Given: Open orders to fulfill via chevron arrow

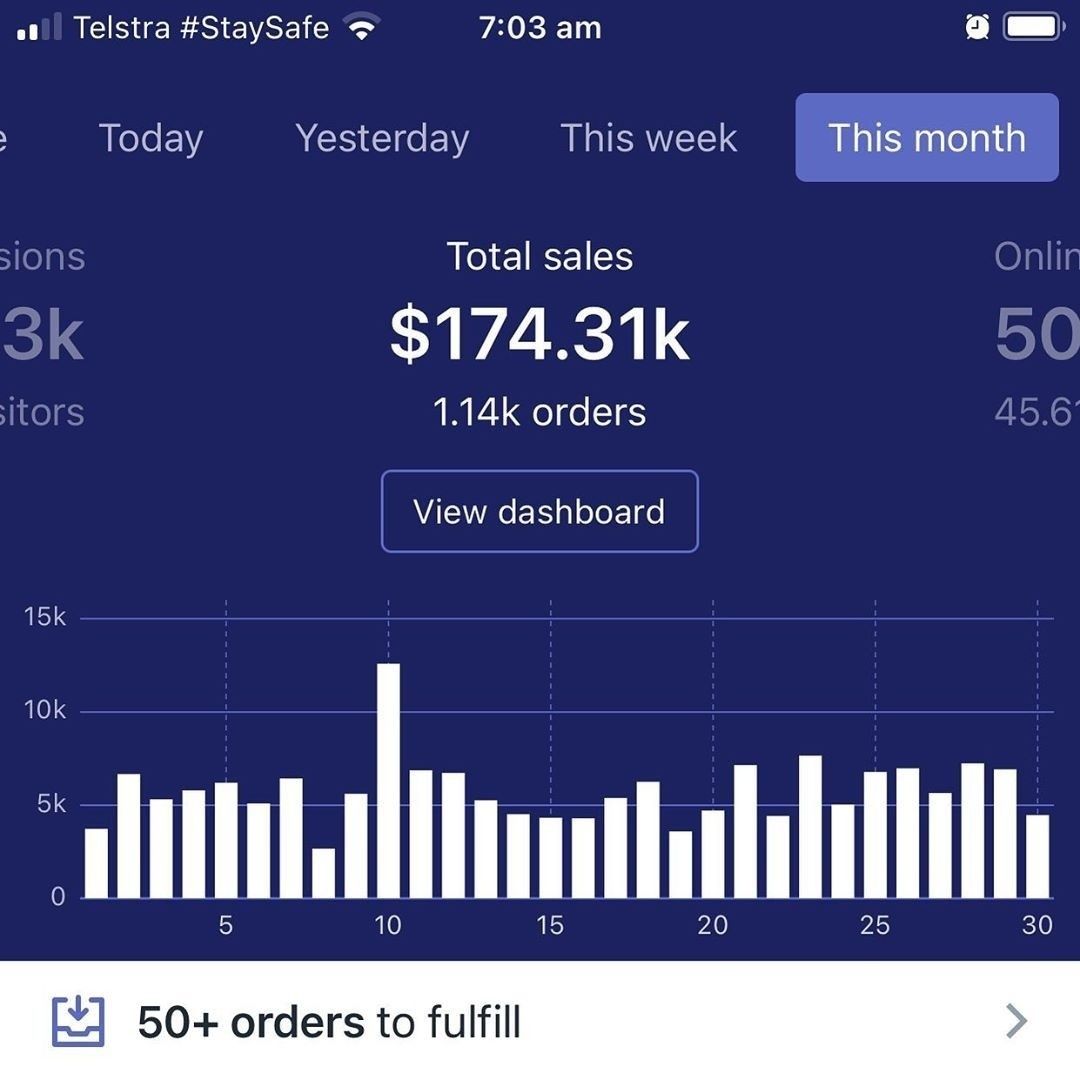Looking at the screenshot, I should tap(1016, 1021).
